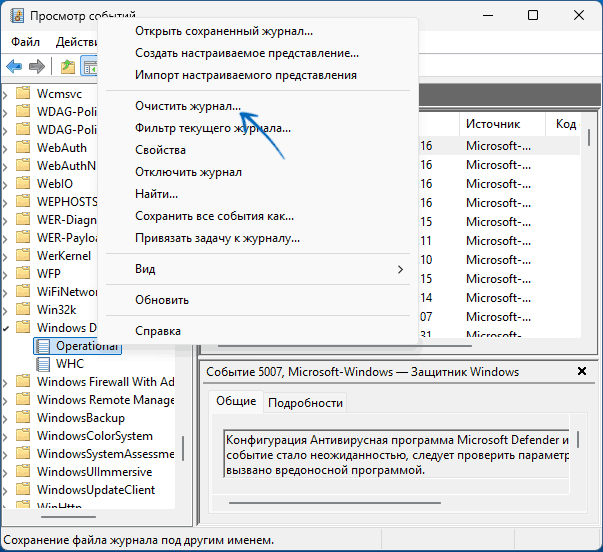
Task: Expand the WebAuth tree node
Action: coord(5,149)
